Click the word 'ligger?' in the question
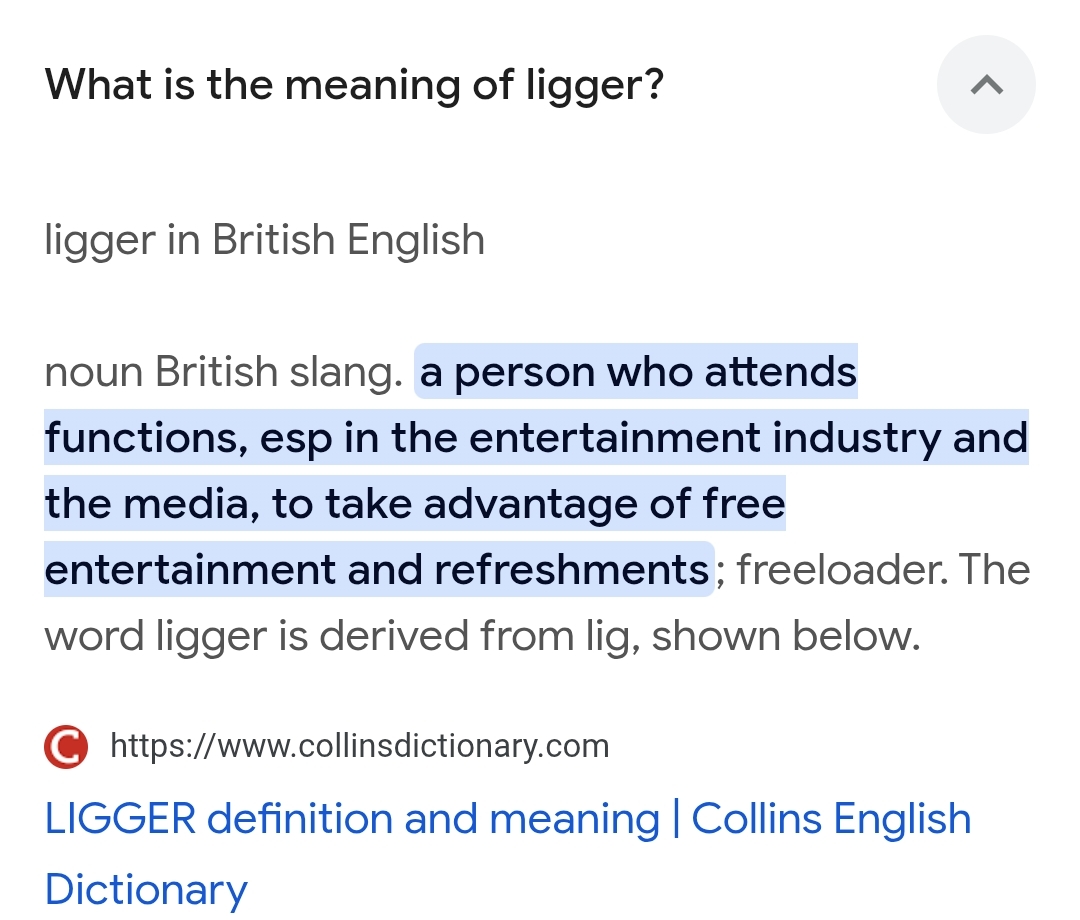 (x=594, y=86)
